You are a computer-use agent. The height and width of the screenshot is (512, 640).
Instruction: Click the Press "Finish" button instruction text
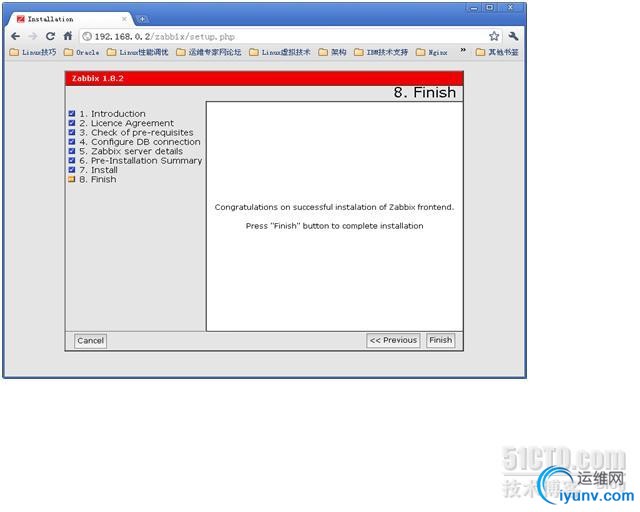tap(334, 226)
